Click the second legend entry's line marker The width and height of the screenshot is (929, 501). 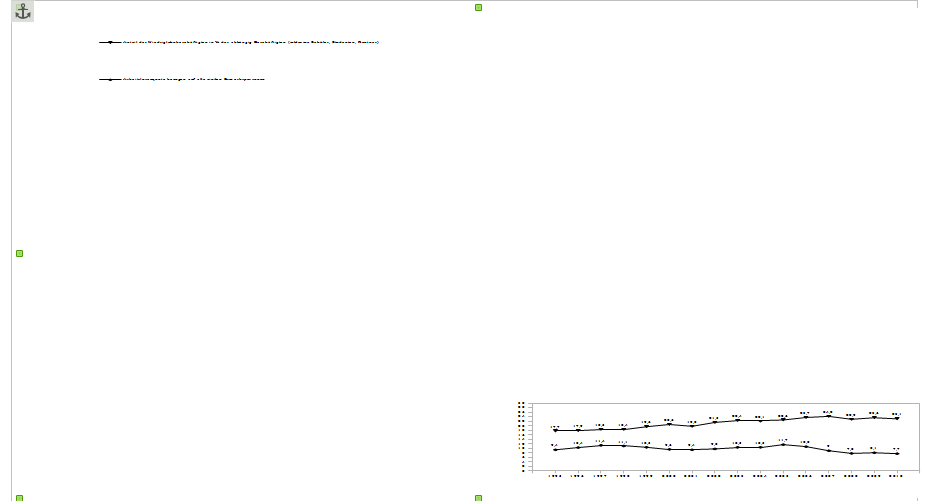[x=109, y=79]
